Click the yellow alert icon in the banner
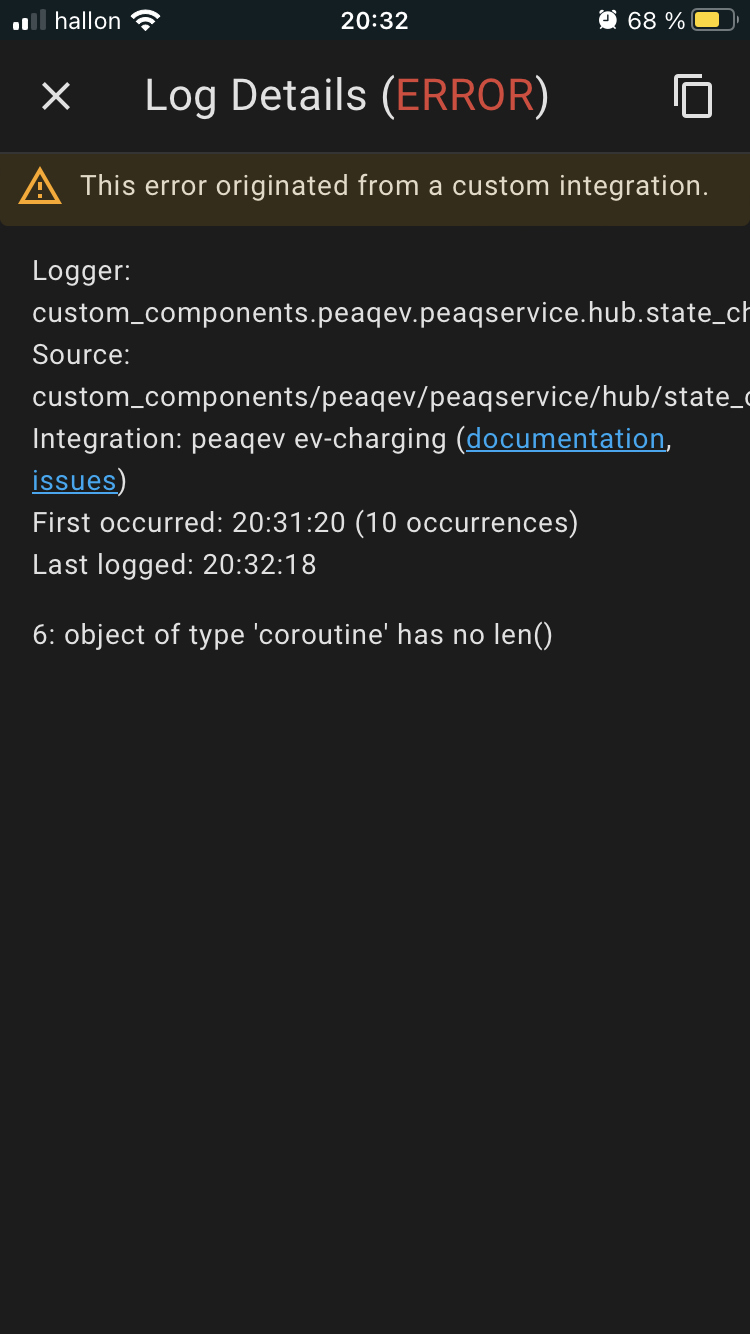 coord(40,186)
